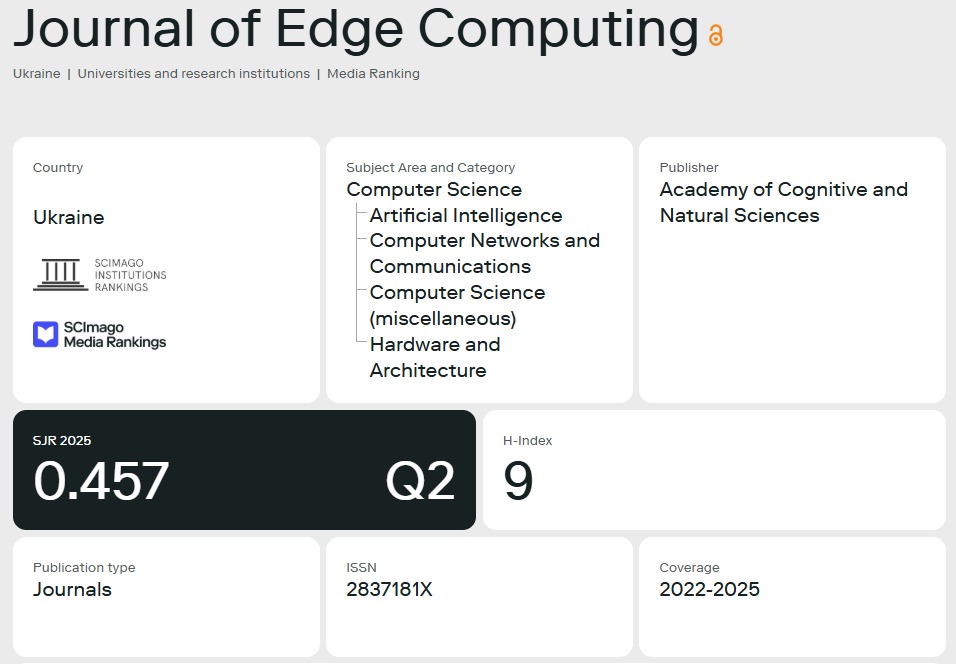Image resolution: width=956 pixels, height=664 pixels.
Task: Click Ukraine in the Country card
Action: tap(68, 217)
